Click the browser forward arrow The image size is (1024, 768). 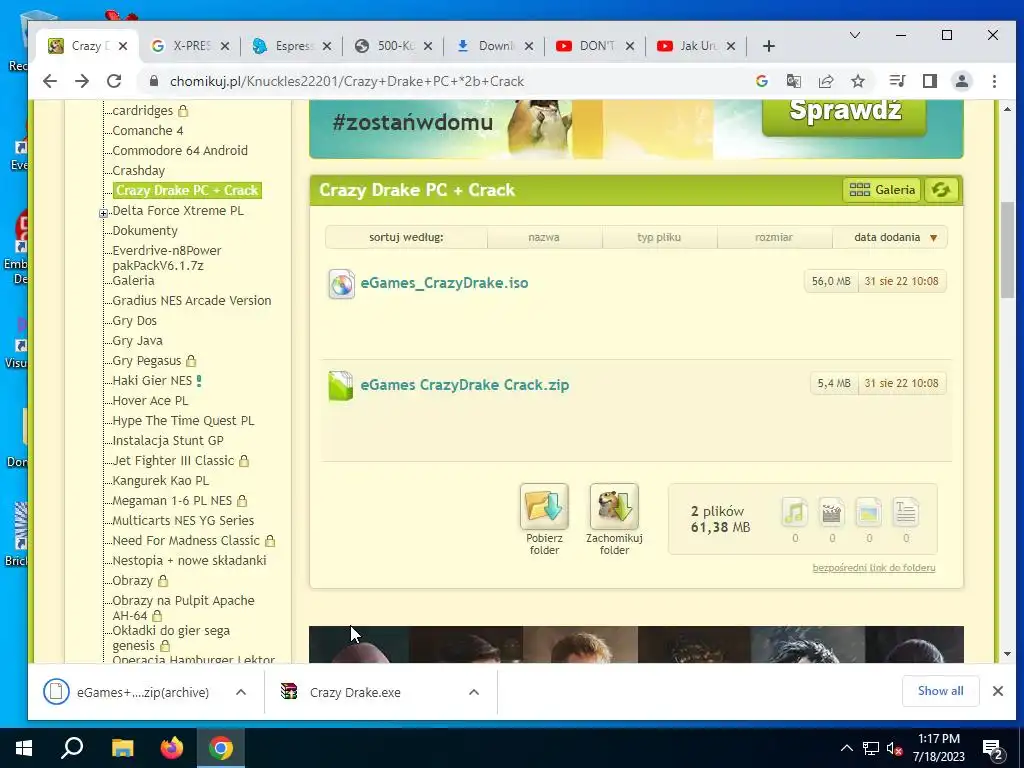(82, 81)
